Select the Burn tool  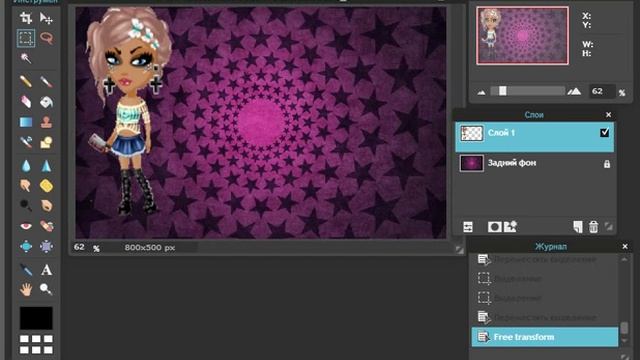click(46, 205)
